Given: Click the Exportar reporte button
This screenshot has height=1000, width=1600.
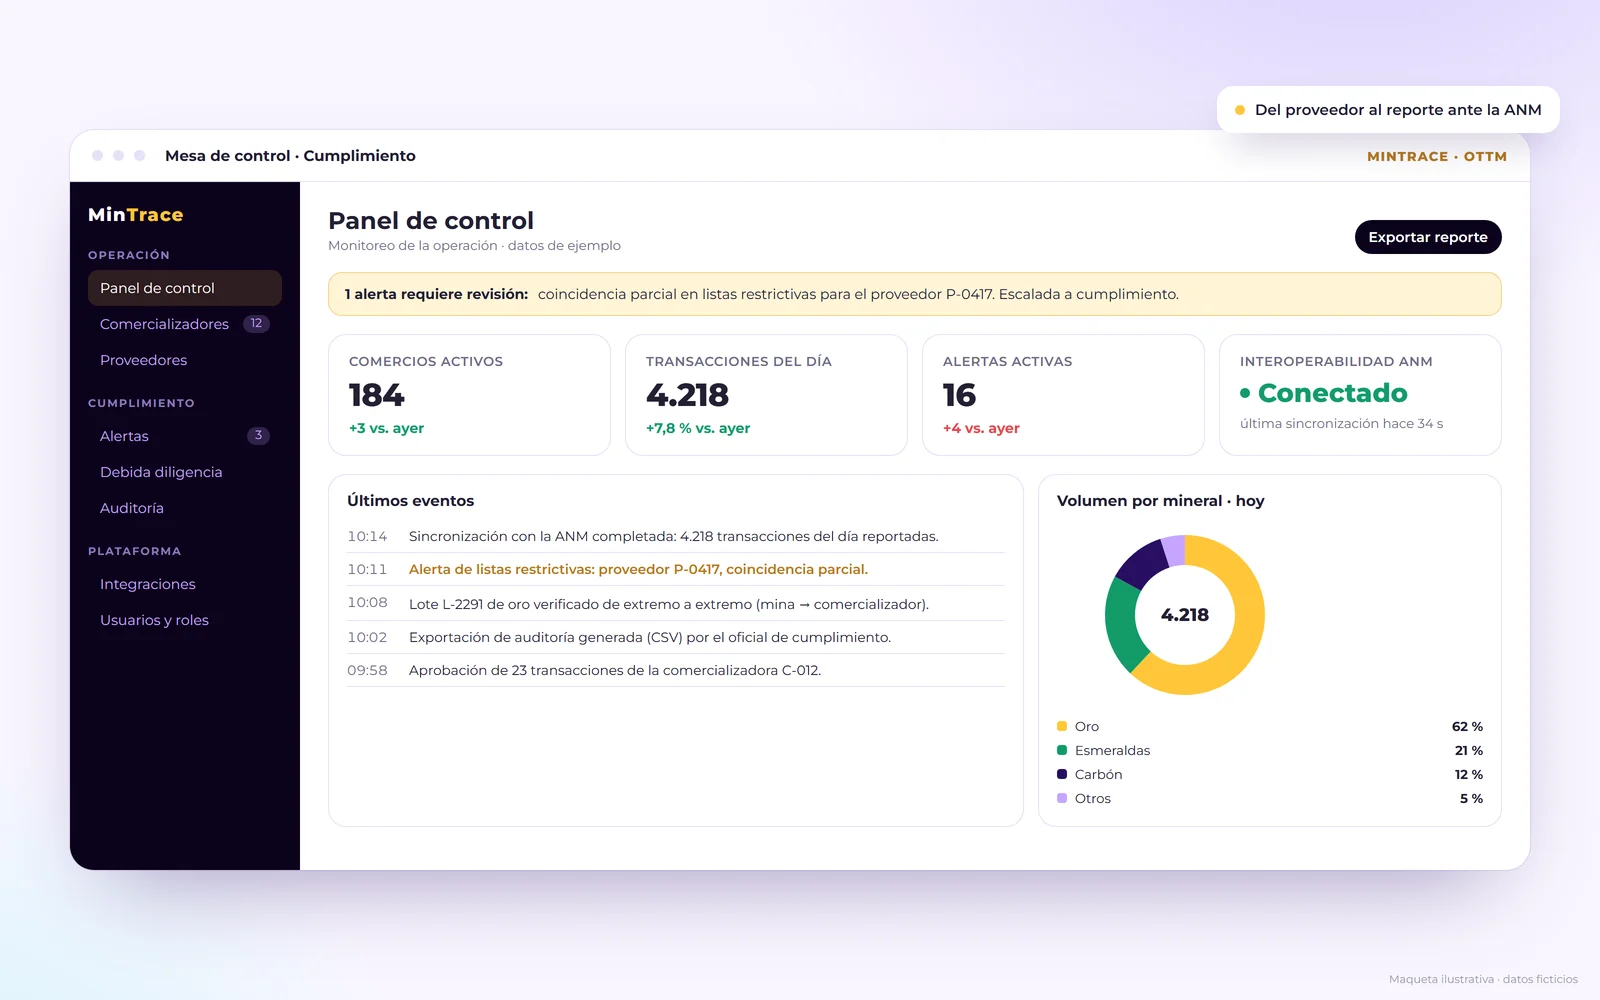Looking at the screenshot, I should tap(1428, 237).
